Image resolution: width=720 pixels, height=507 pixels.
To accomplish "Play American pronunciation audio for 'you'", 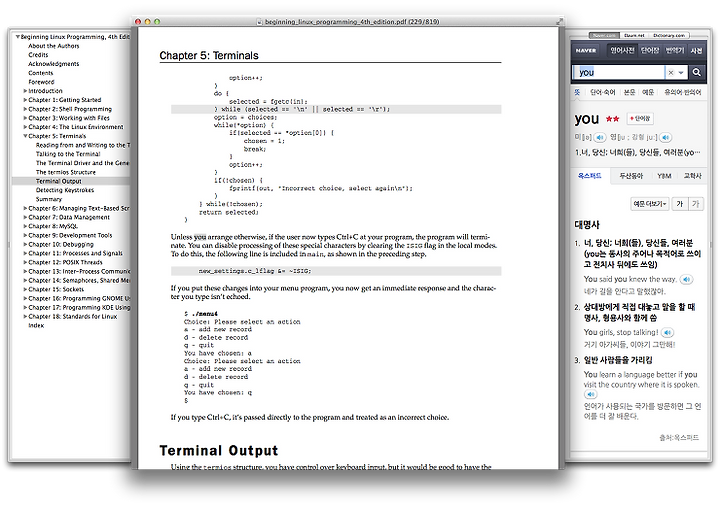I will pyautogui.click(x=600, y=137).
